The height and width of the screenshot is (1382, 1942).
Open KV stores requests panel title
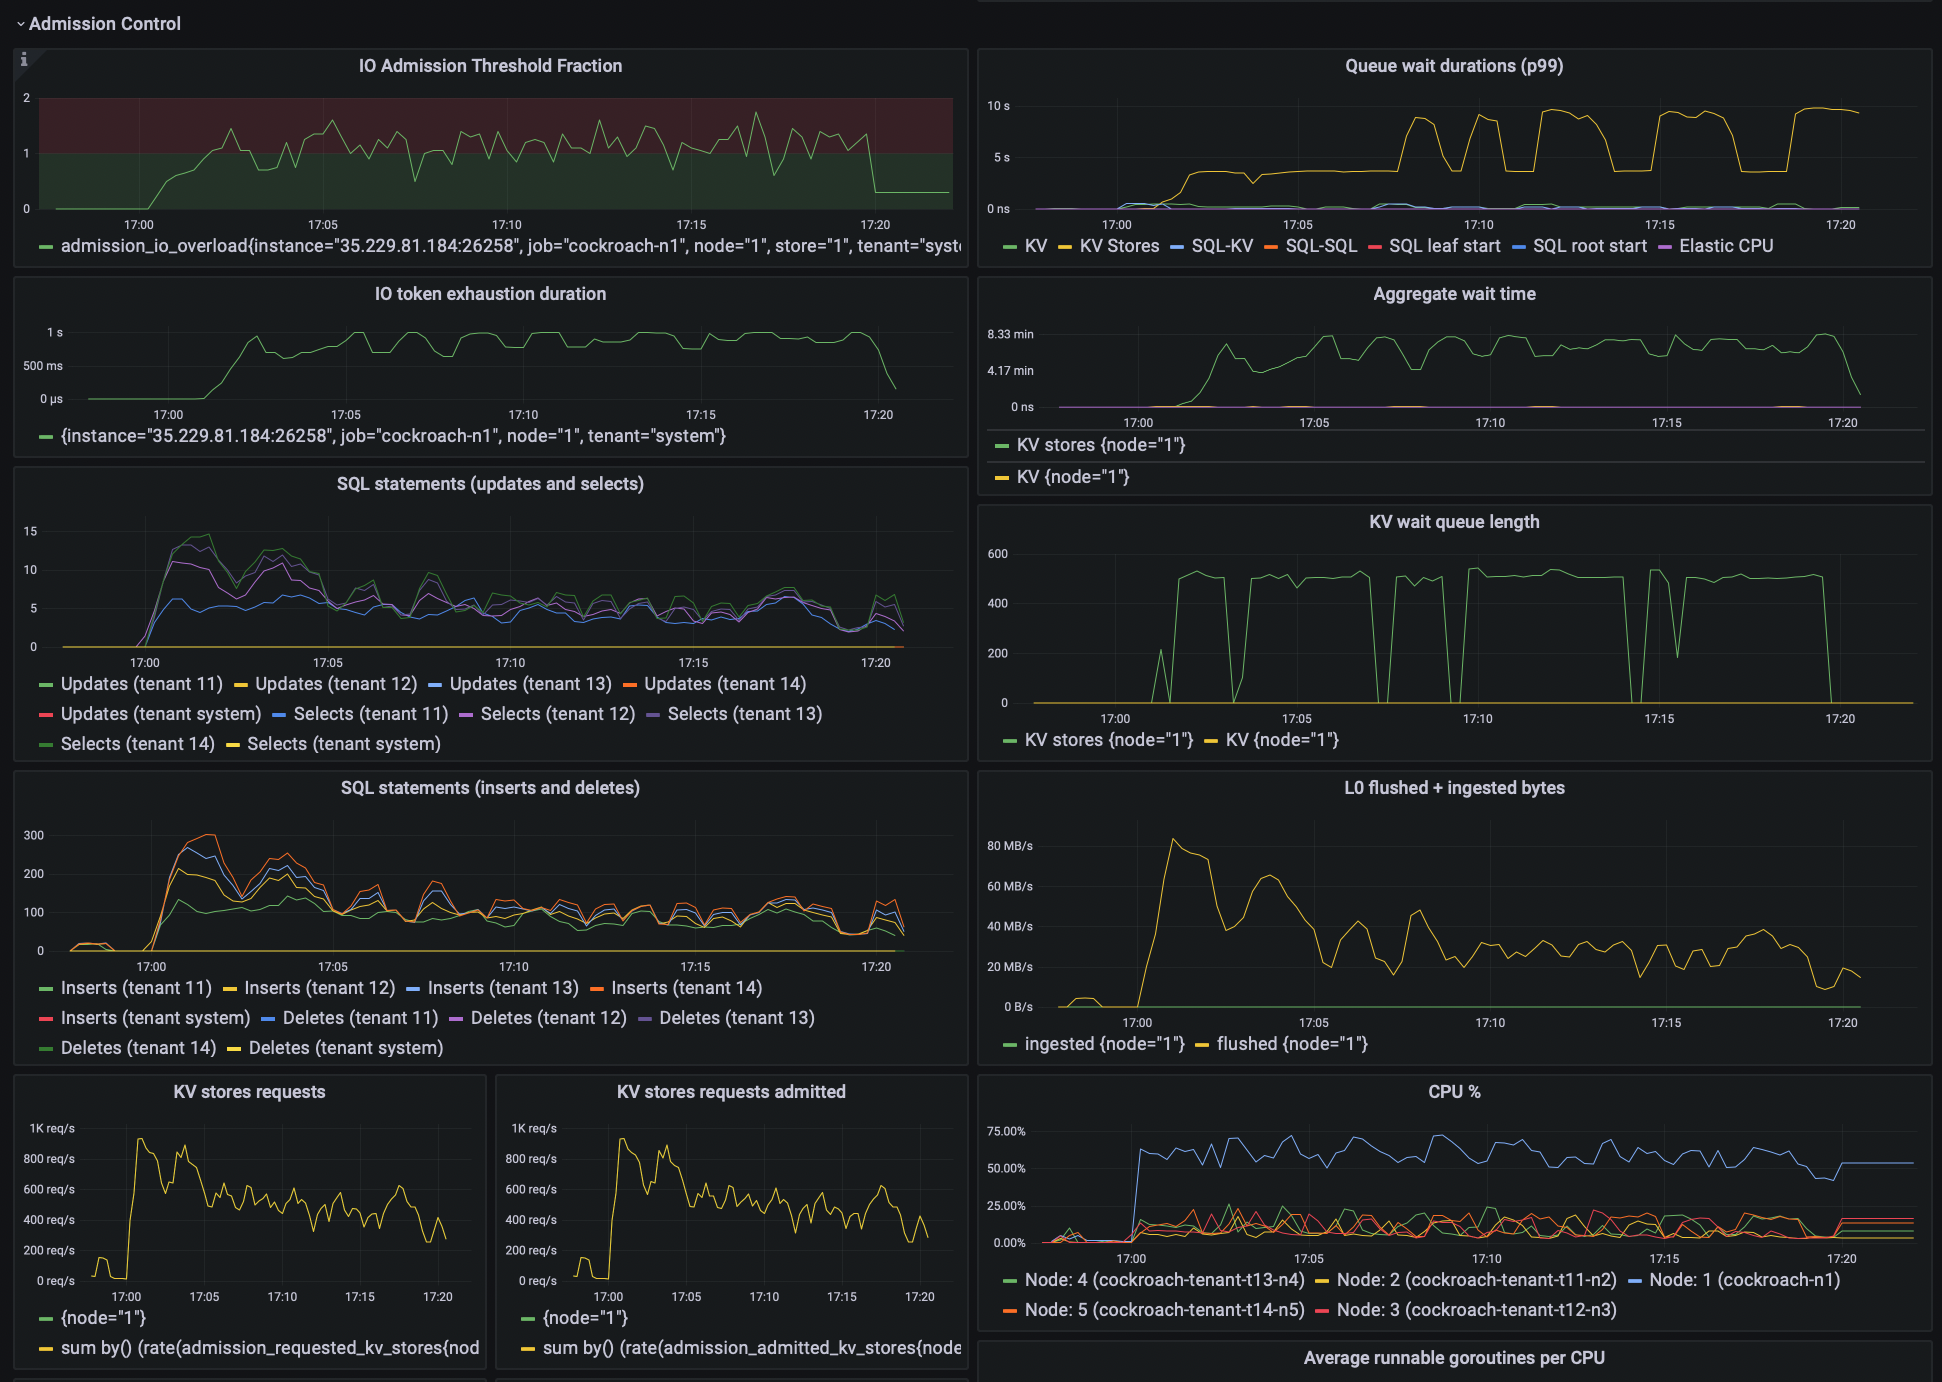click(x=249, y=1092)
